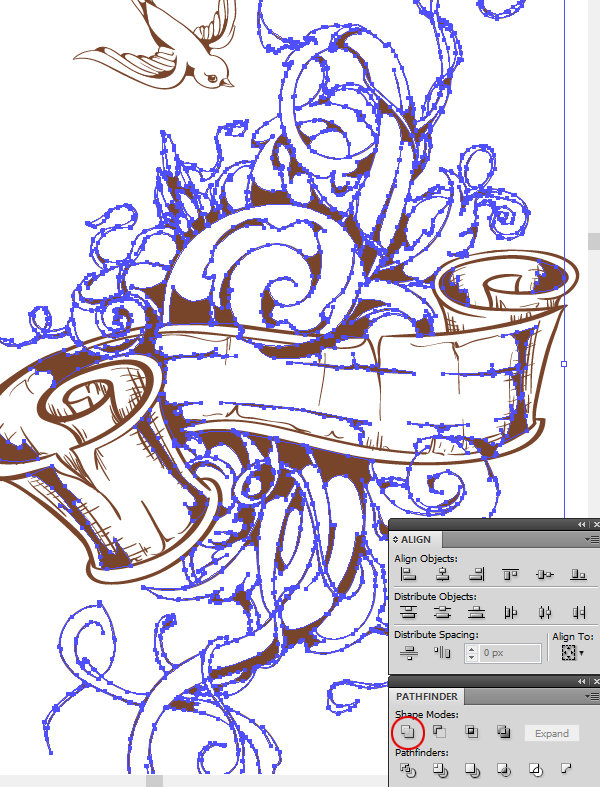Click Vertical Align Bottom icon
Image resolution: width=600 pixels, height=787 pixels.
[x=578, y=574]
